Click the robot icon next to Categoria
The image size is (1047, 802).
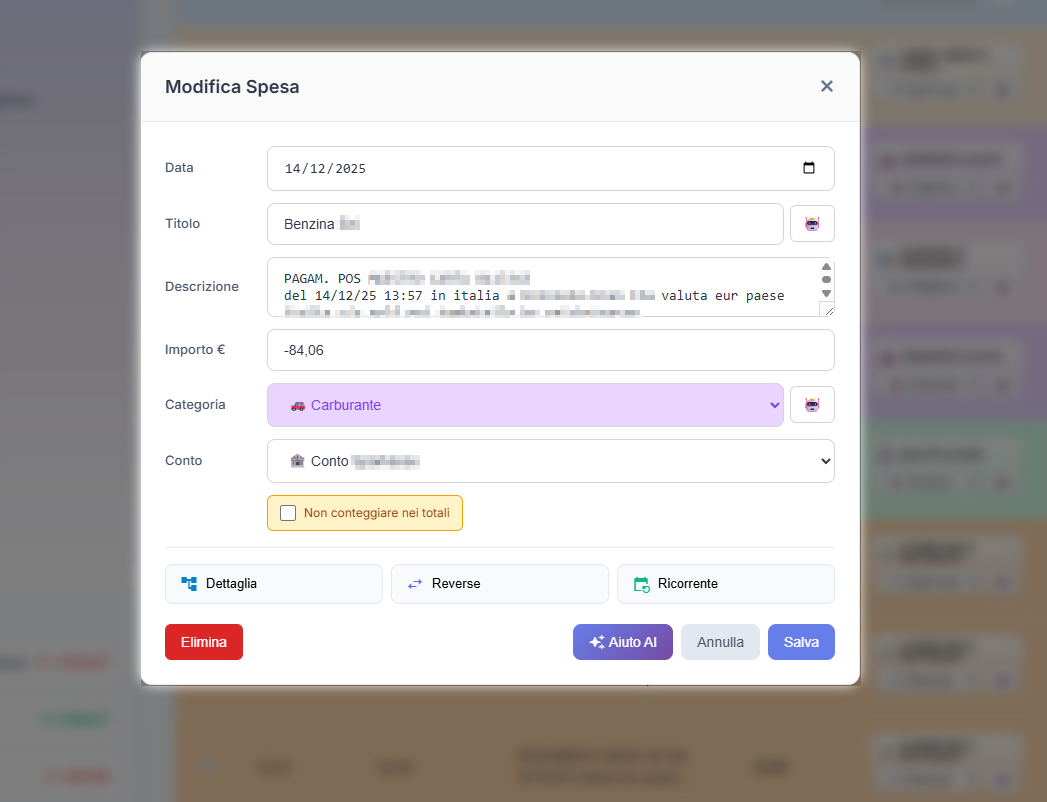pyautogui.click(x=812, y=405)
